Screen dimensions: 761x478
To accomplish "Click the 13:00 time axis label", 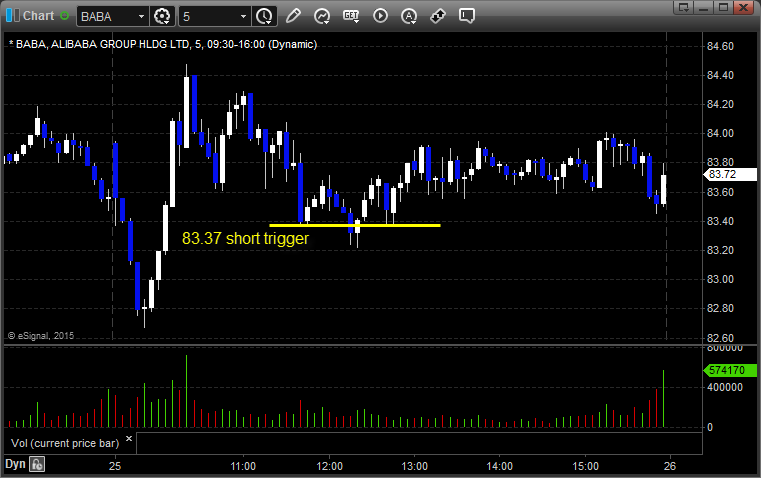I will point(414,466).
